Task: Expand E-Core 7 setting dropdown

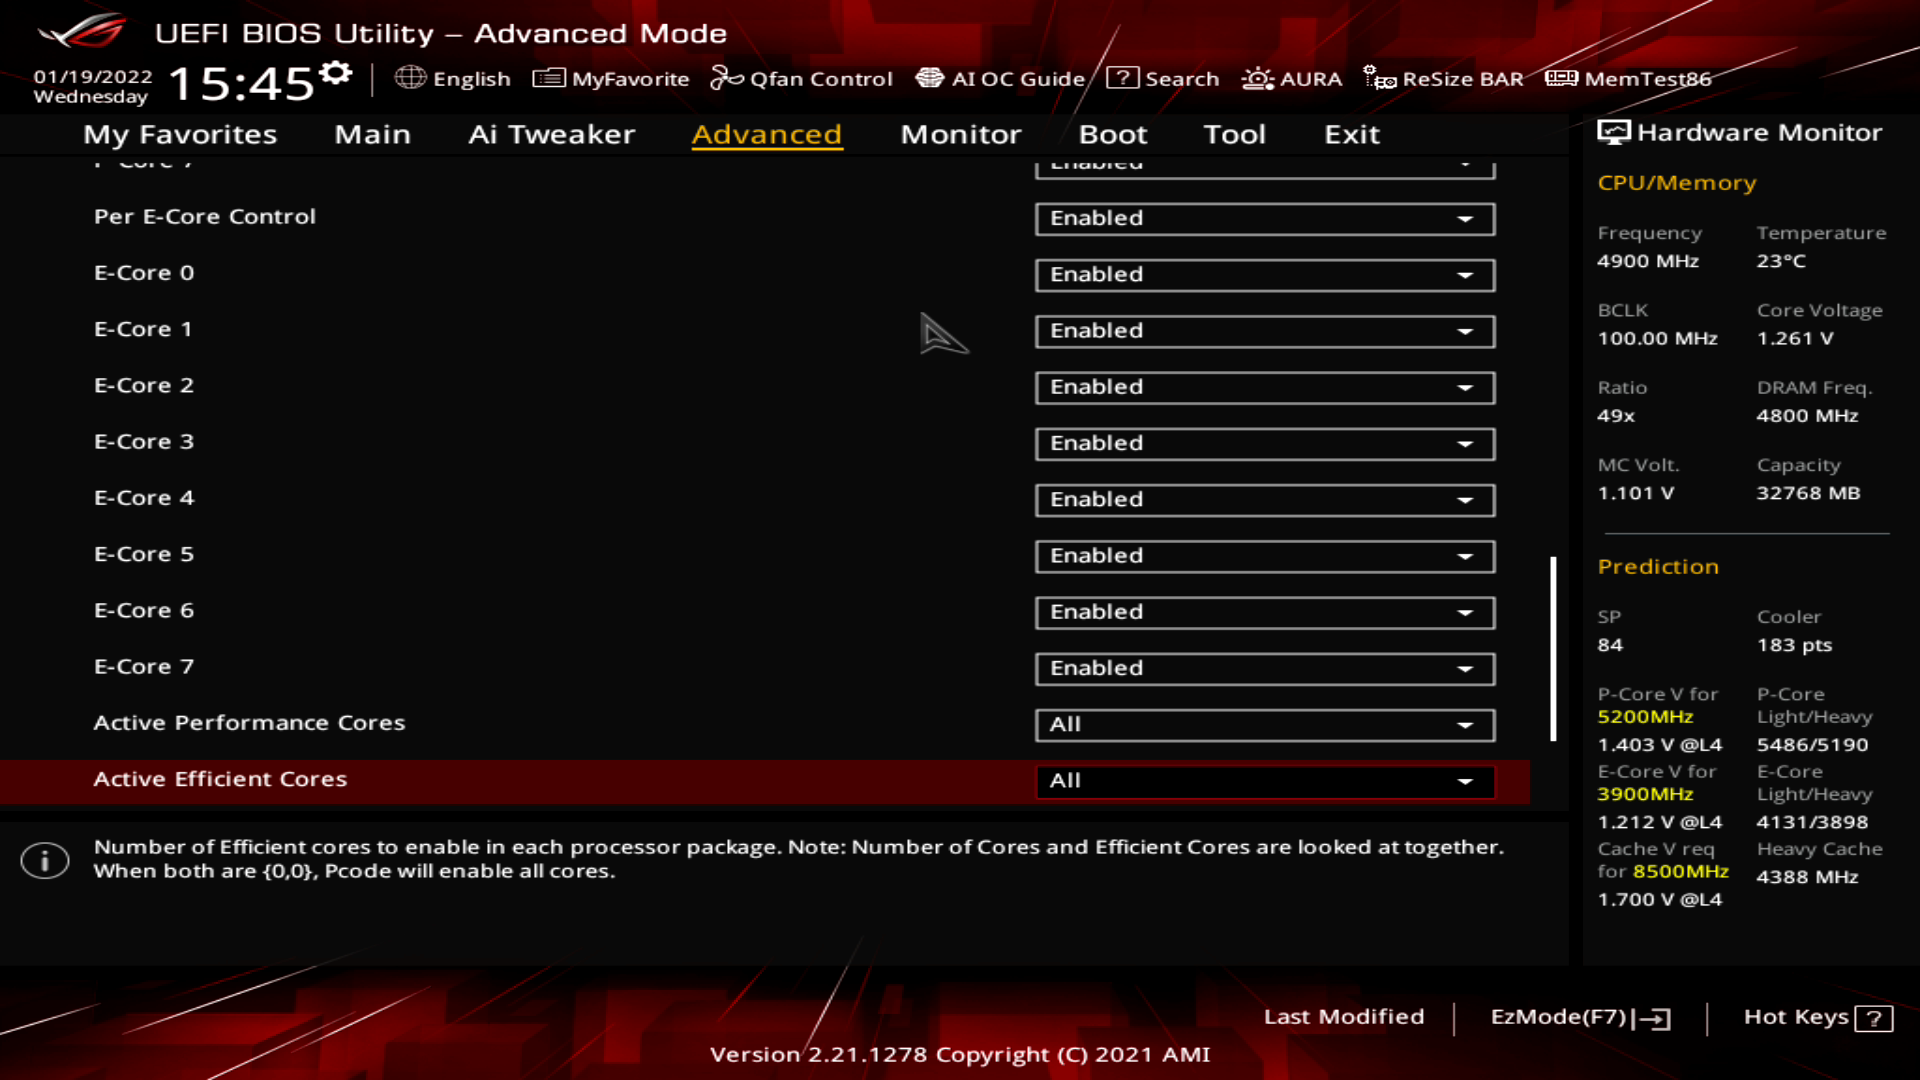Action: point(1465,667)
